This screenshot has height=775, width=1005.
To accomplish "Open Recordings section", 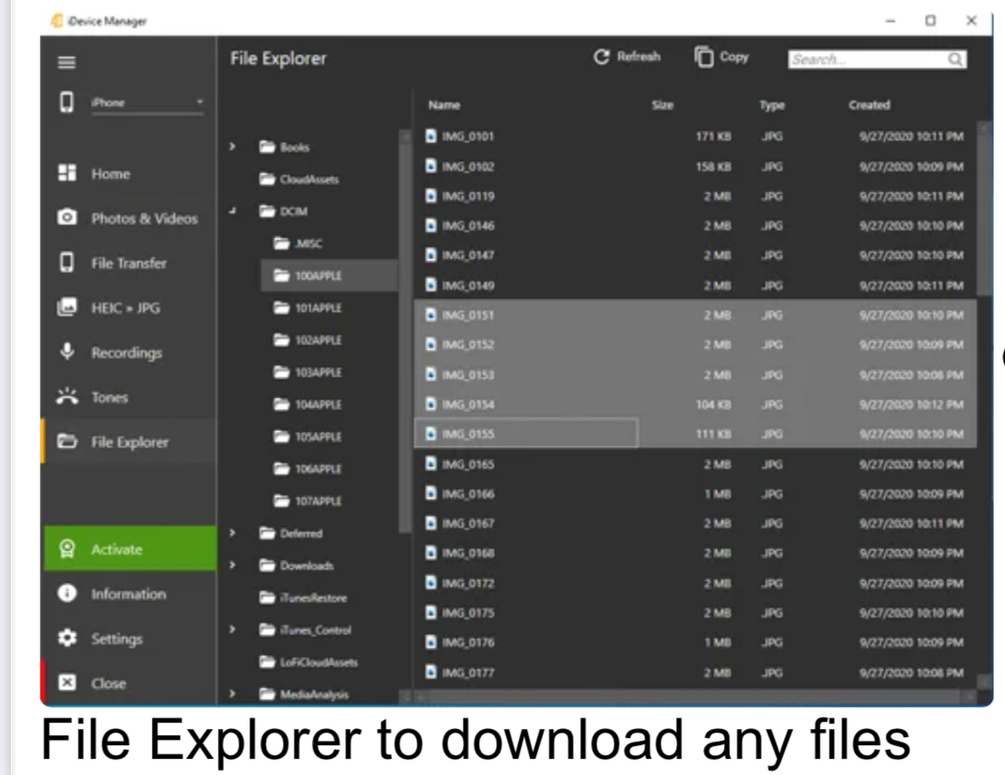I will tap(130, 353).
